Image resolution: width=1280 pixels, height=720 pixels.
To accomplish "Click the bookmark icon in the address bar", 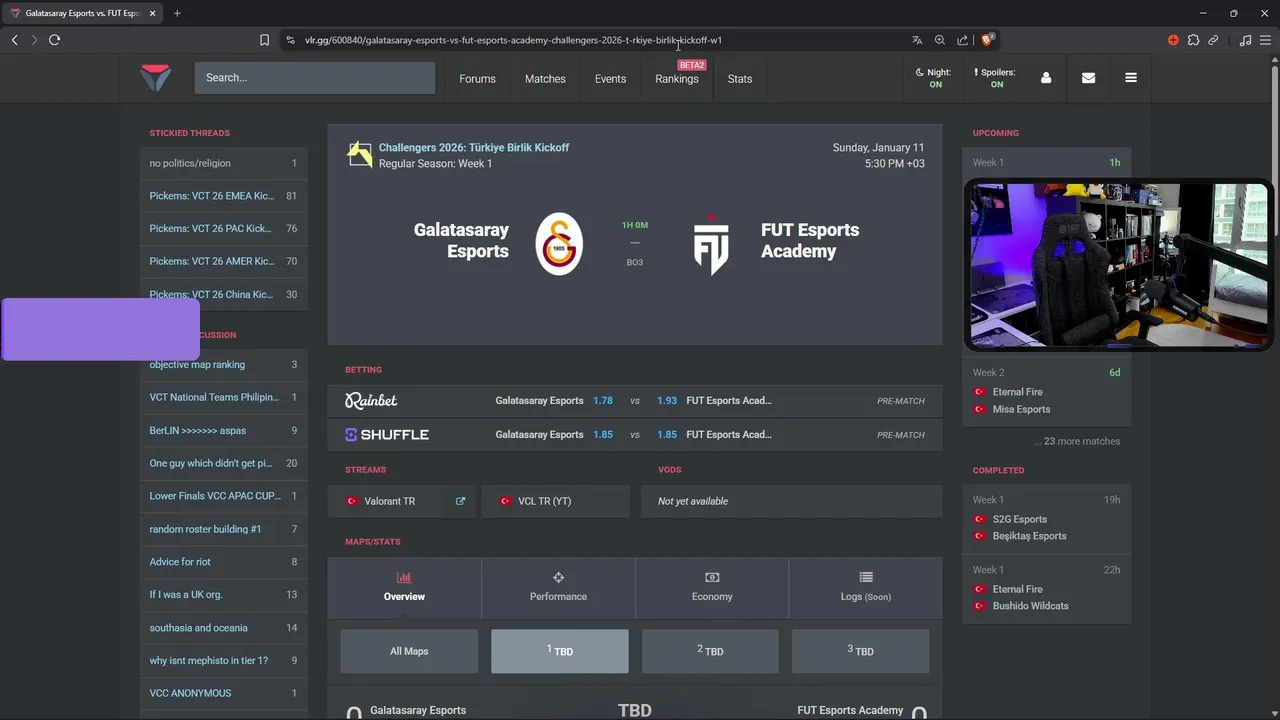I will (x=264, y=40).
